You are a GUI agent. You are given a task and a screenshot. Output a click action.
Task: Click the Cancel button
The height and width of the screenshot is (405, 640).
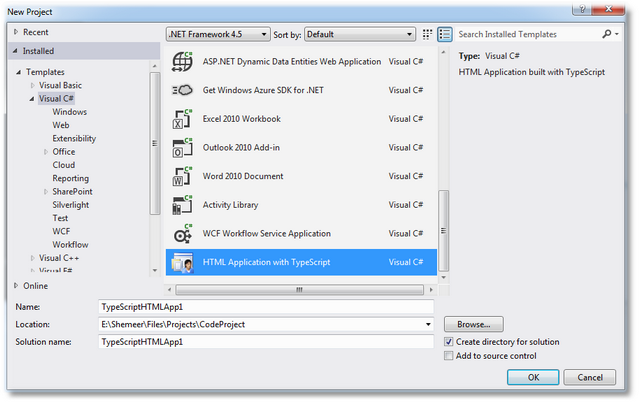[589, 377]
